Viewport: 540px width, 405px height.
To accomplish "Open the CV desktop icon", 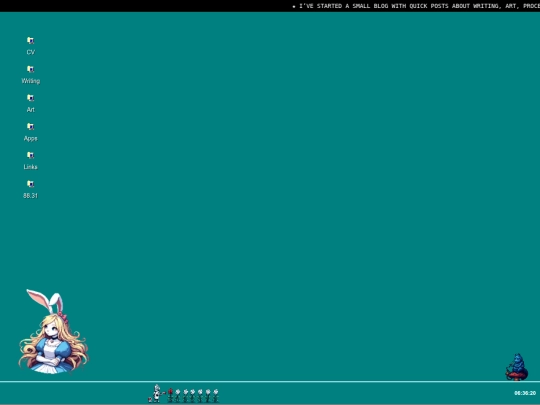I will (31, 45).
